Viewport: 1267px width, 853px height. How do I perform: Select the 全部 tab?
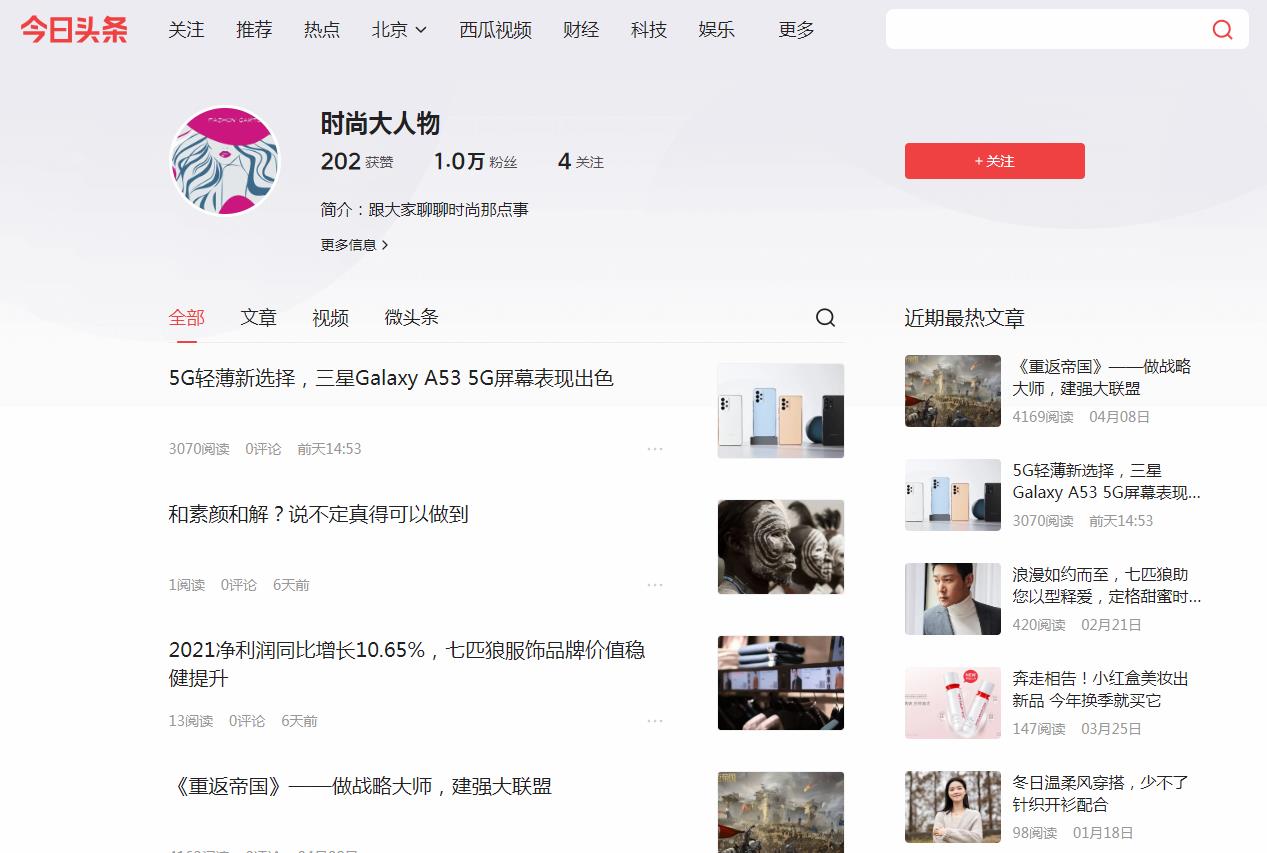click(186, 318)
